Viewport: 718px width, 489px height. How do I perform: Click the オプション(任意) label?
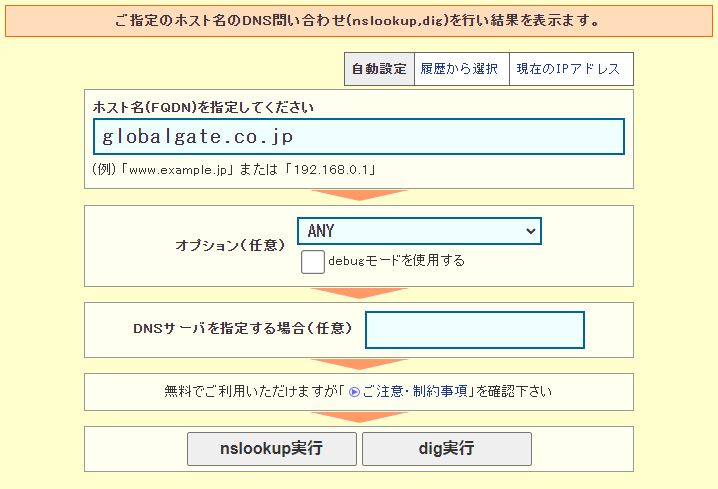pyautogui.click(x=230, y=245)
